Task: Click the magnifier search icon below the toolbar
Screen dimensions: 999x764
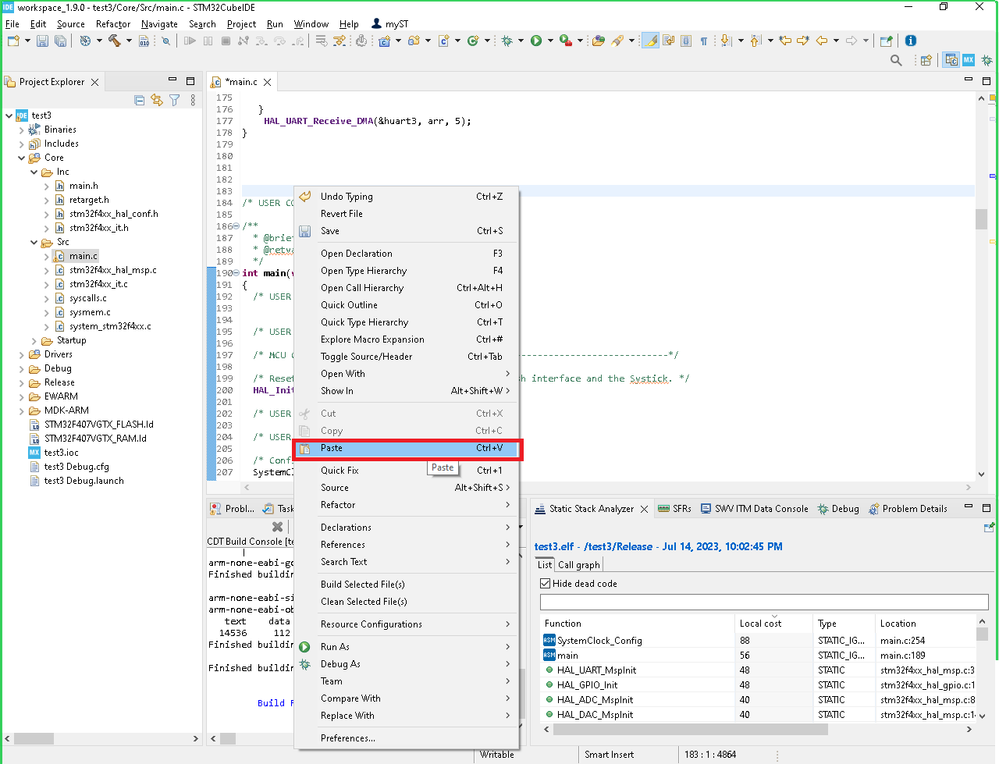Action: (x=896, y=61)
